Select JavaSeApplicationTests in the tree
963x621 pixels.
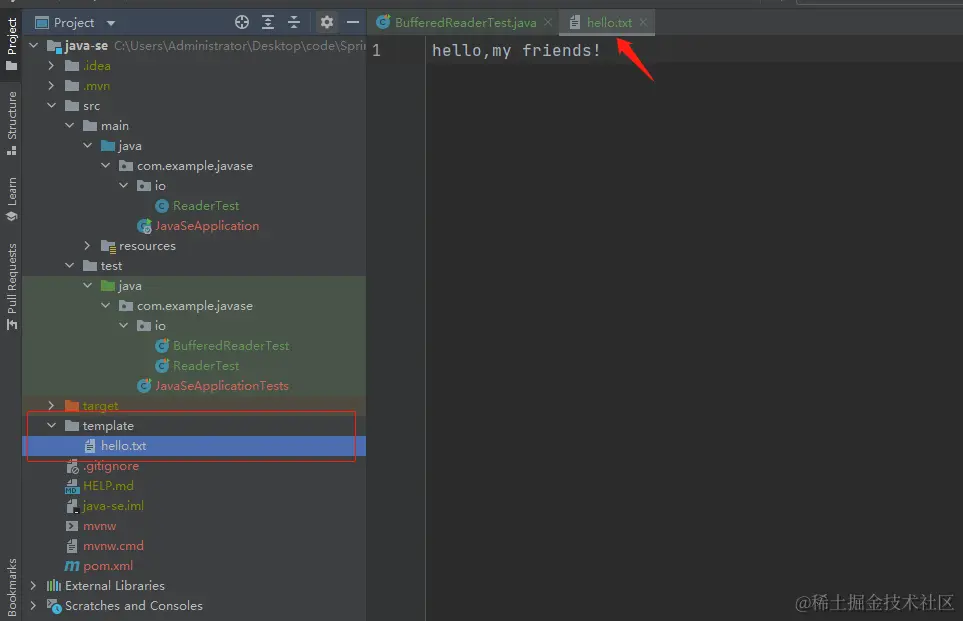(222, 386)
